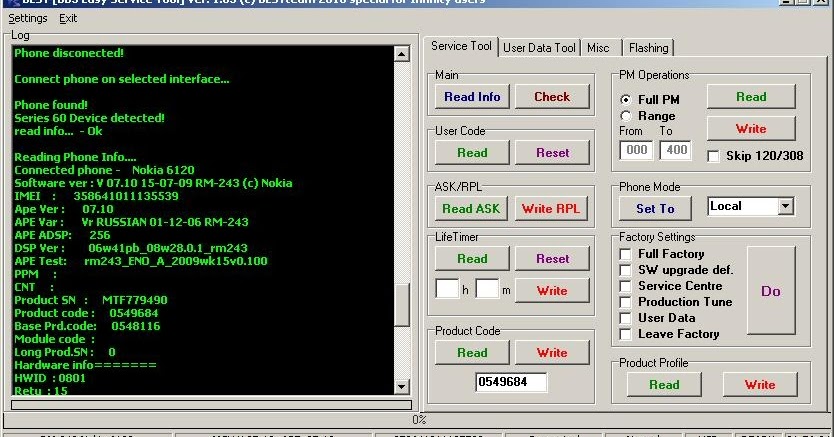The image size is (834, 437).
Task: Click the Do button in Factory Settings
Action: click(x=771, y=291)
